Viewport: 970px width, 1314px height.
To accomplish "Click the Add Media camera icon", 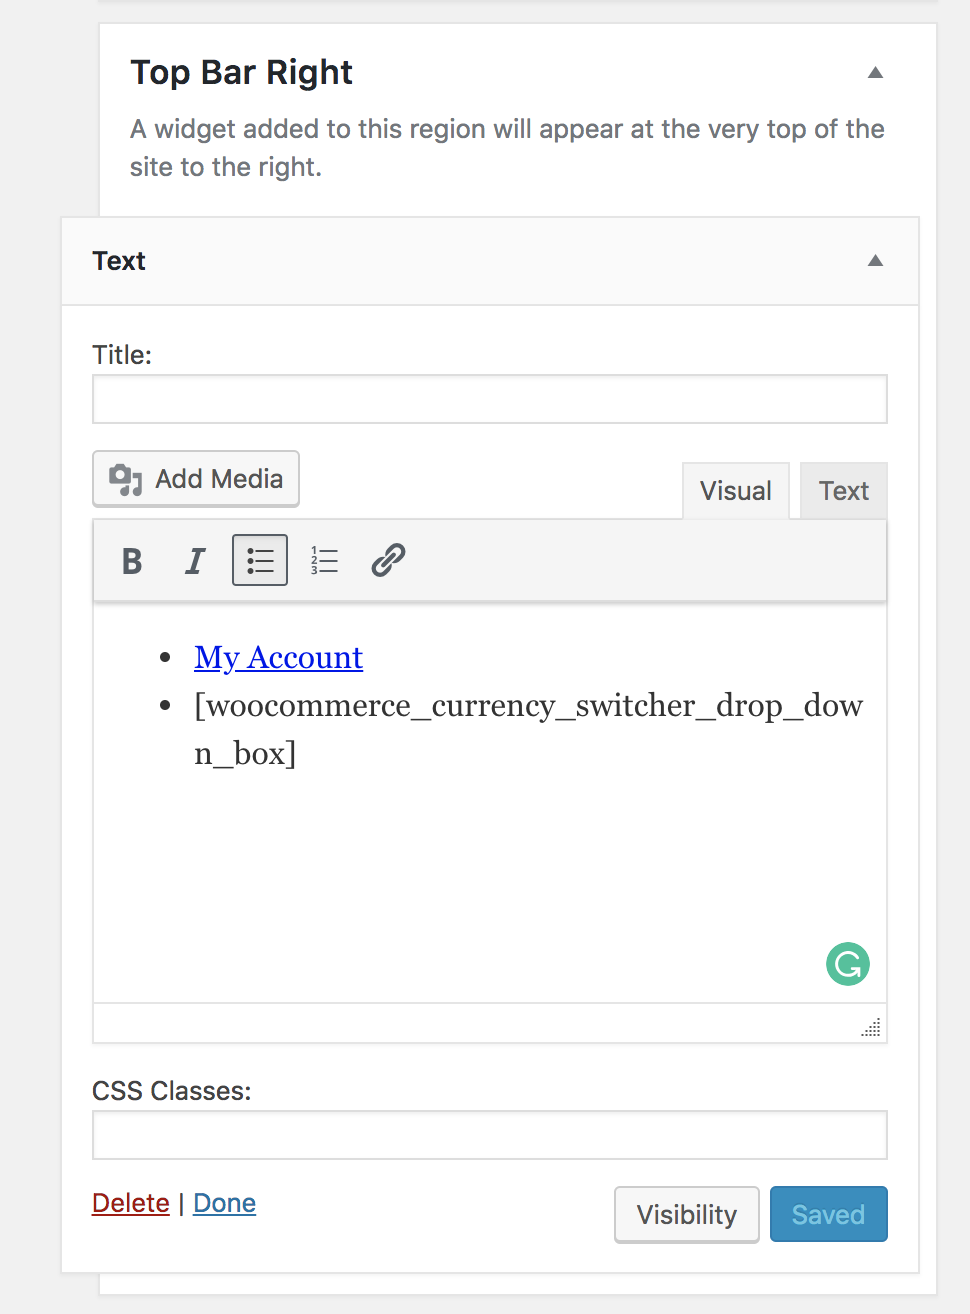I will pos(126,480).
